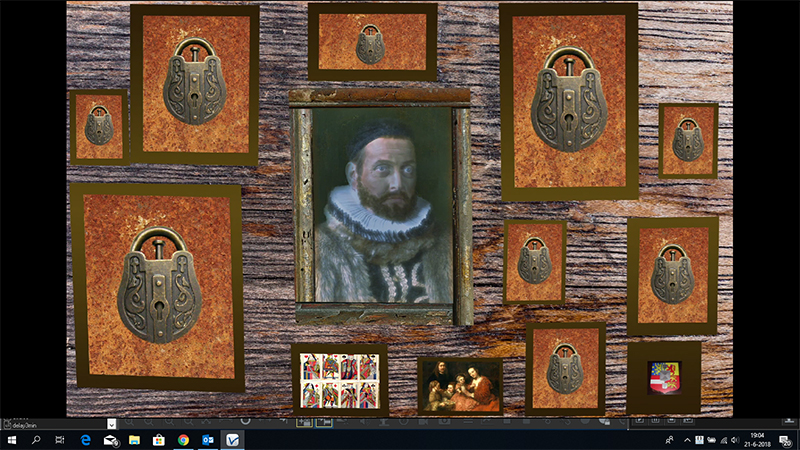Click the delay3min selection field
Image resolution: width=800 pixels, height=450 pixels.
click(x=55, y=424)
